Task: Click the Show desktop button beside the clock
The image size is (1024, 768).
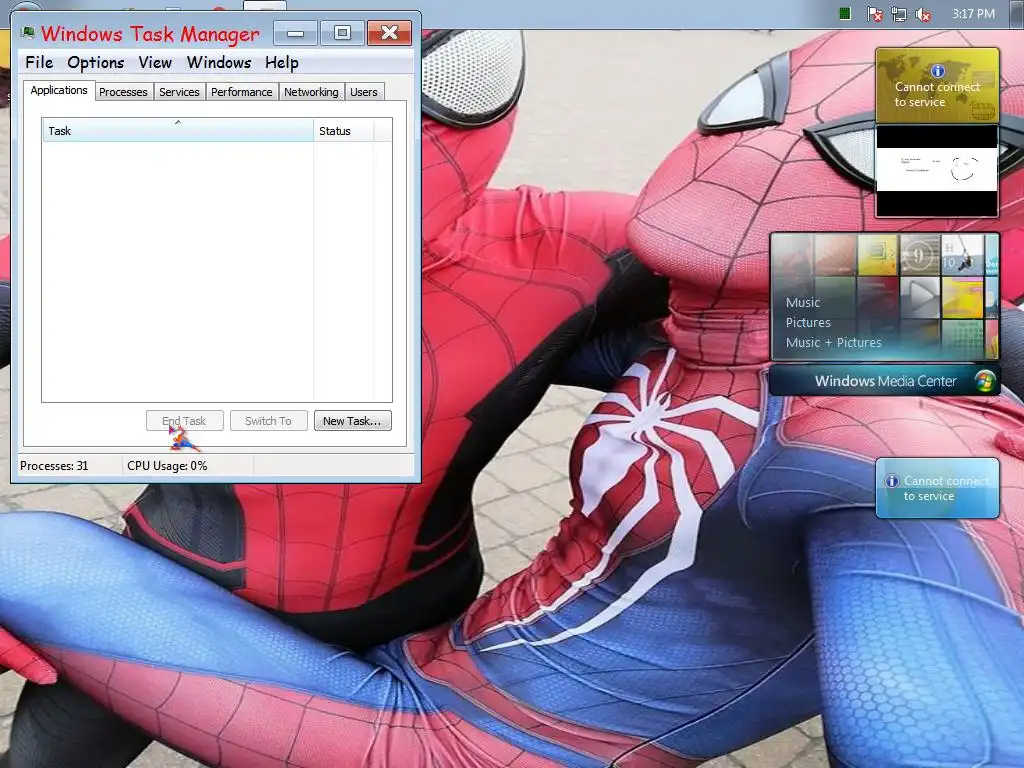Action: (1016, 14)
